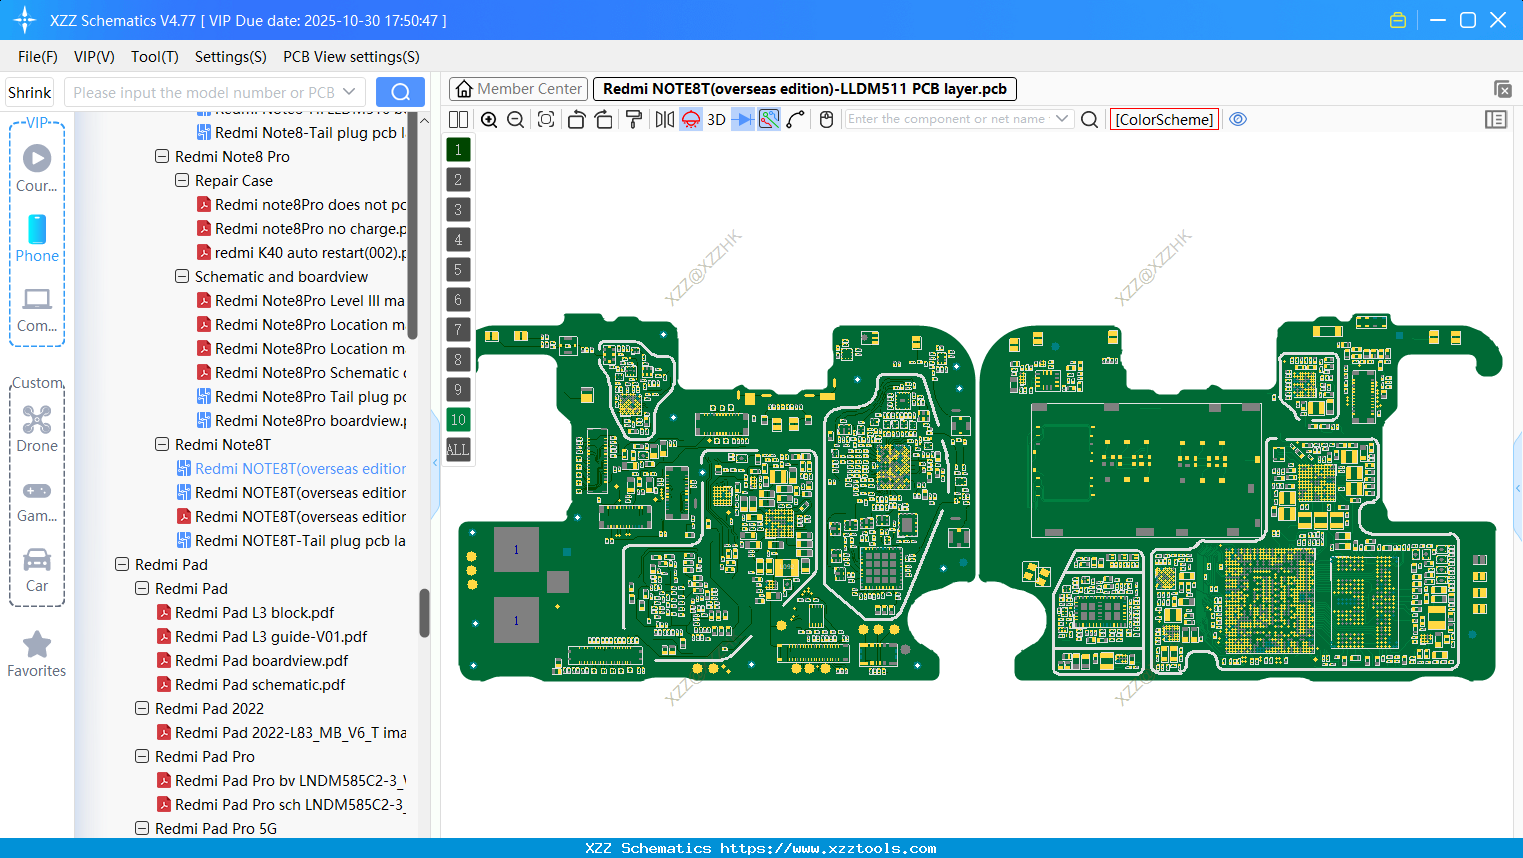Screen dimensions: 1523x858
Task: Open the brush color paint tool
Action: coord(633,119)
